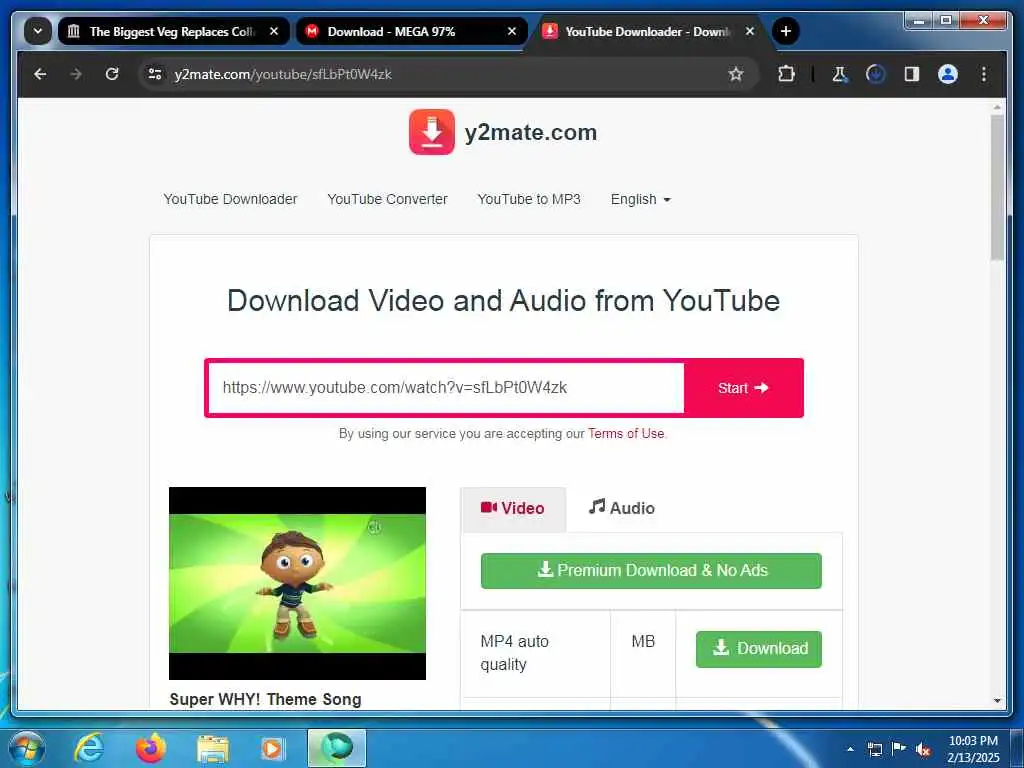Screen dimensions: 1024x768
Task: Switch to The Biggest Veg Replaces tab
Action: point(173,31)
